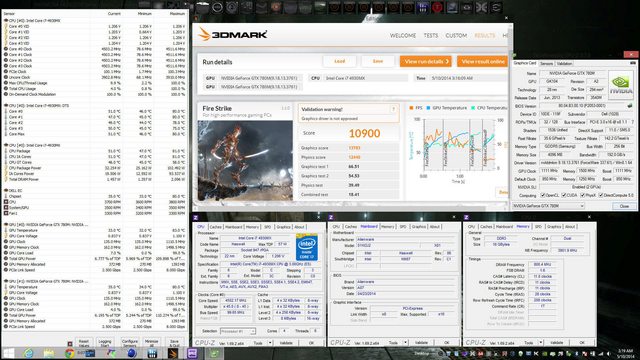
Task: Click the Z title icon of CPU-Z Mainboard window
Action: click(331, 218)
